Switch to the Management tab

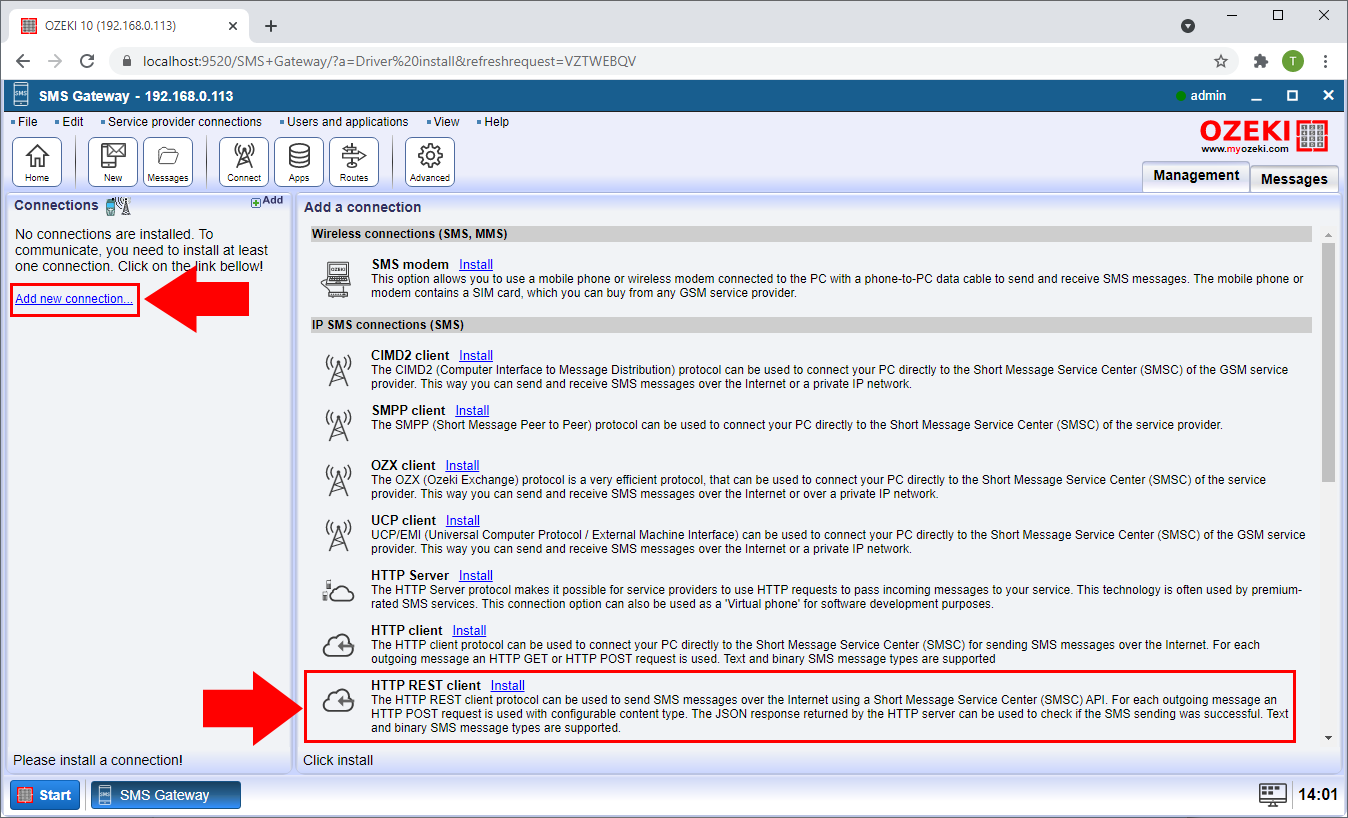[1196, 176]
